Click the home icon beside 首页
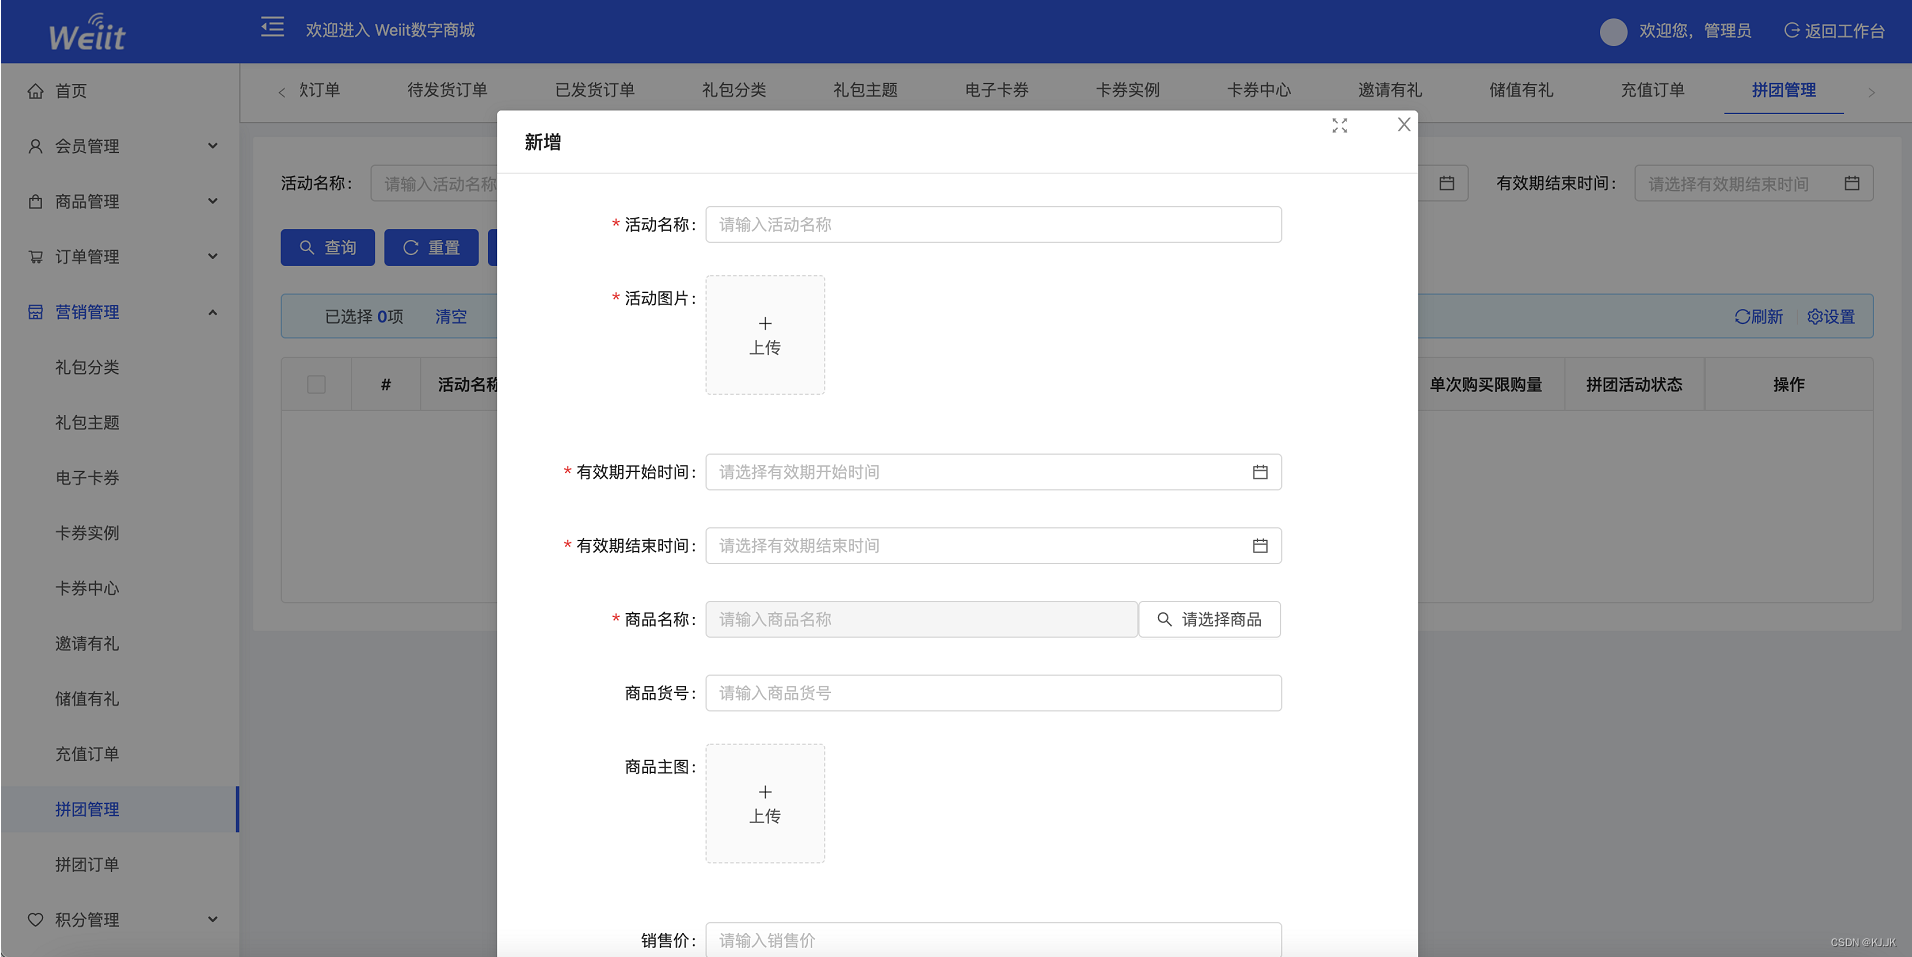Viewport: 1912px width, 957px height. point(36,91)
